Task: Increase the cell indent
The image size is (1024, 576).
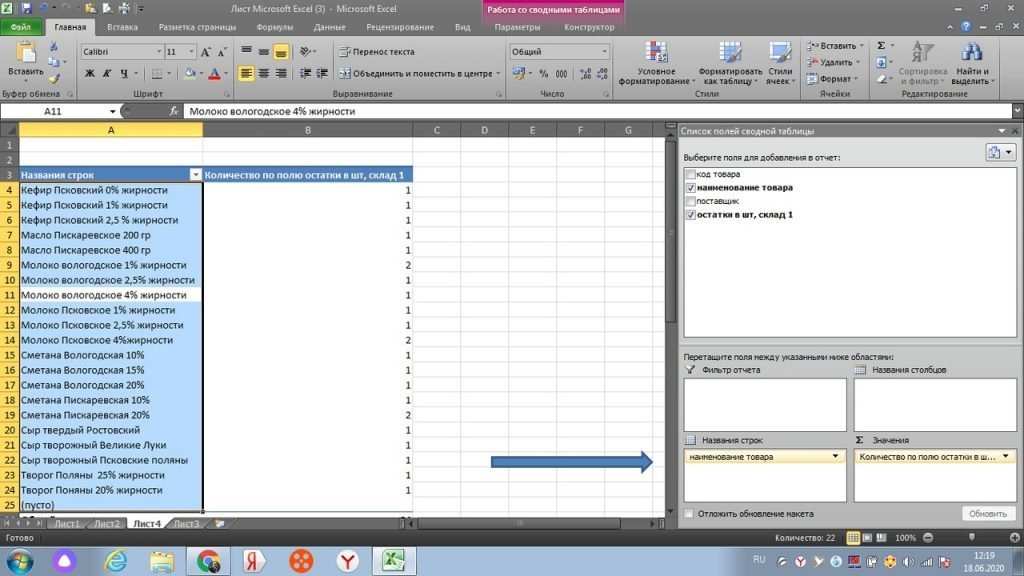Action: [x=322, y=73]
